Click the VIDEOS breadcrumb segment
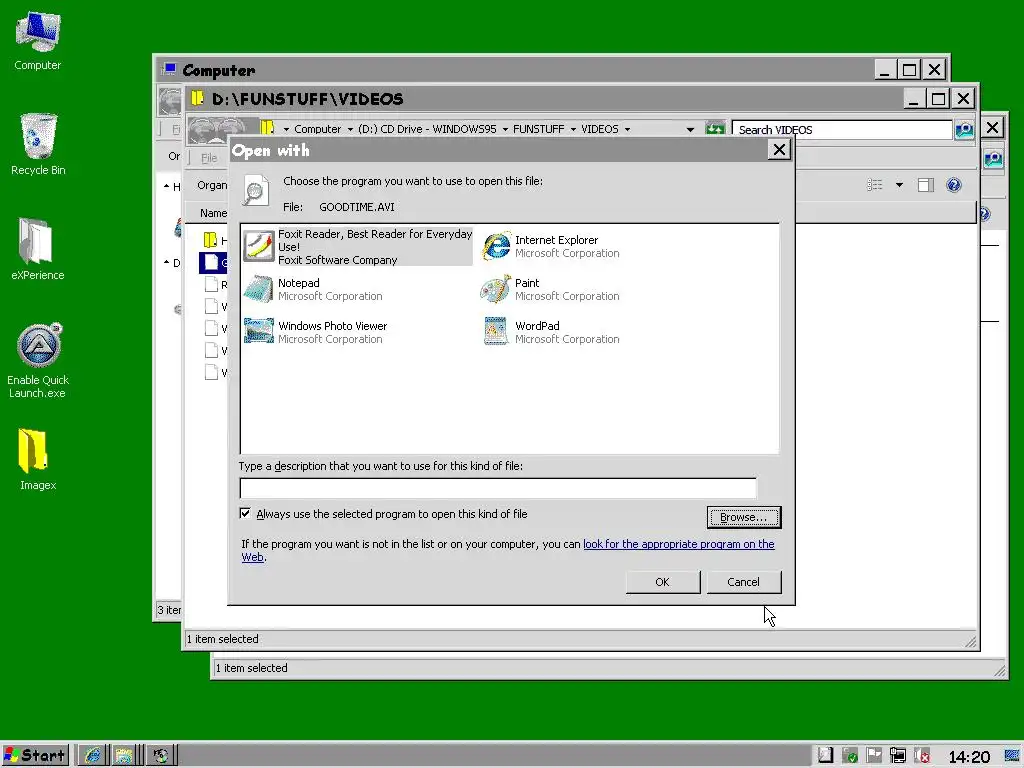The image size is (1024, 768). coord(600,129)
